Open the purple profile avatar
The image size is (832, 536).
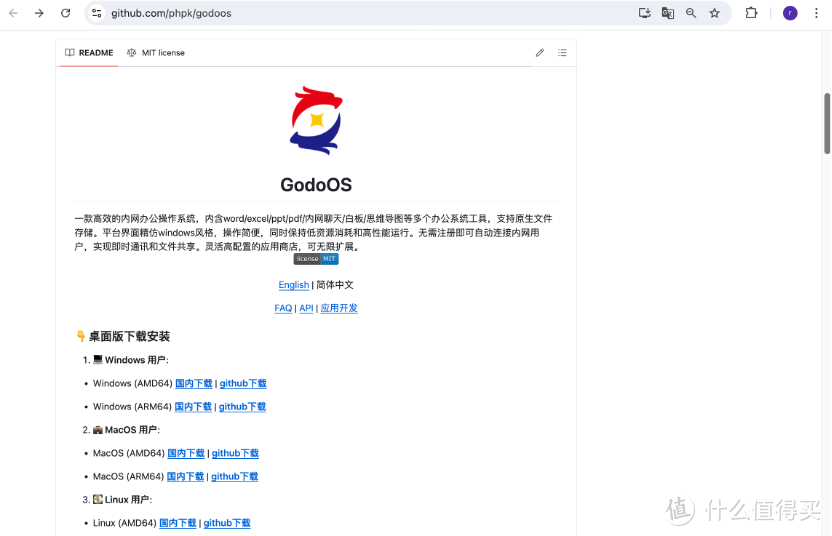(x=790, y=13)
